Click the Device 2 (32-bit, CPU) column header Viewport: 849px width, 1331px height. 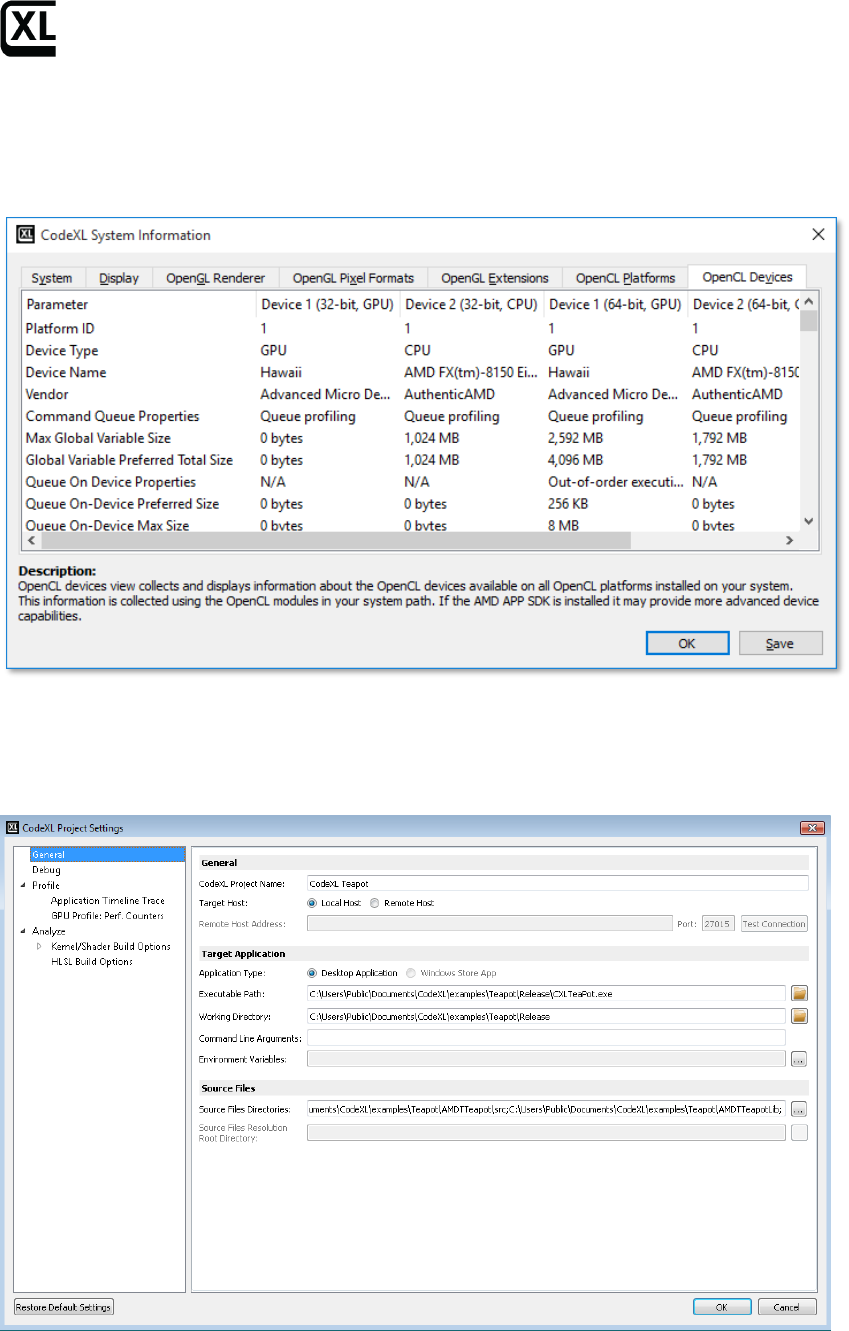(471, 304)
